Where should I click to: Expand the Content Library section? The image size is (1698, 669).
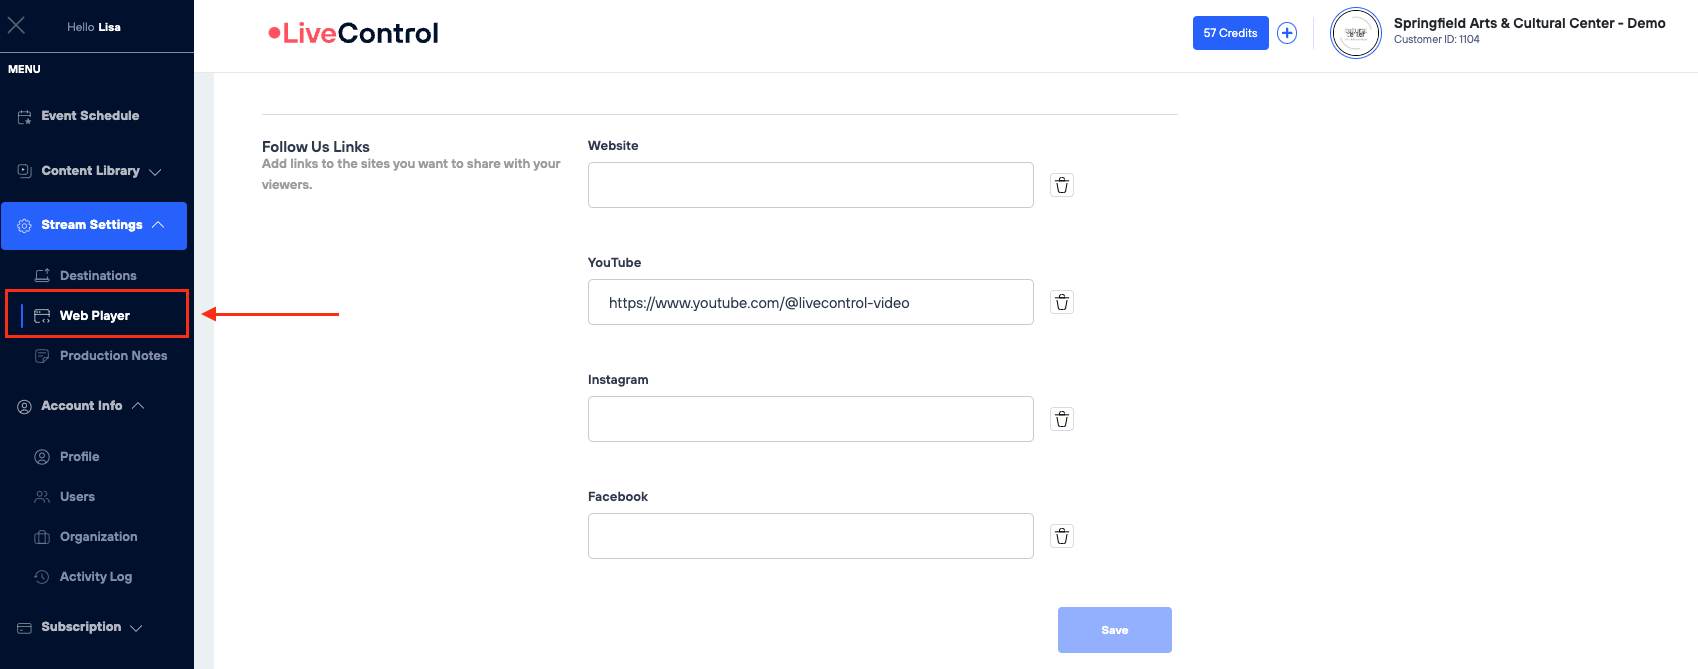pyautogui.click(x=91, y=171)
